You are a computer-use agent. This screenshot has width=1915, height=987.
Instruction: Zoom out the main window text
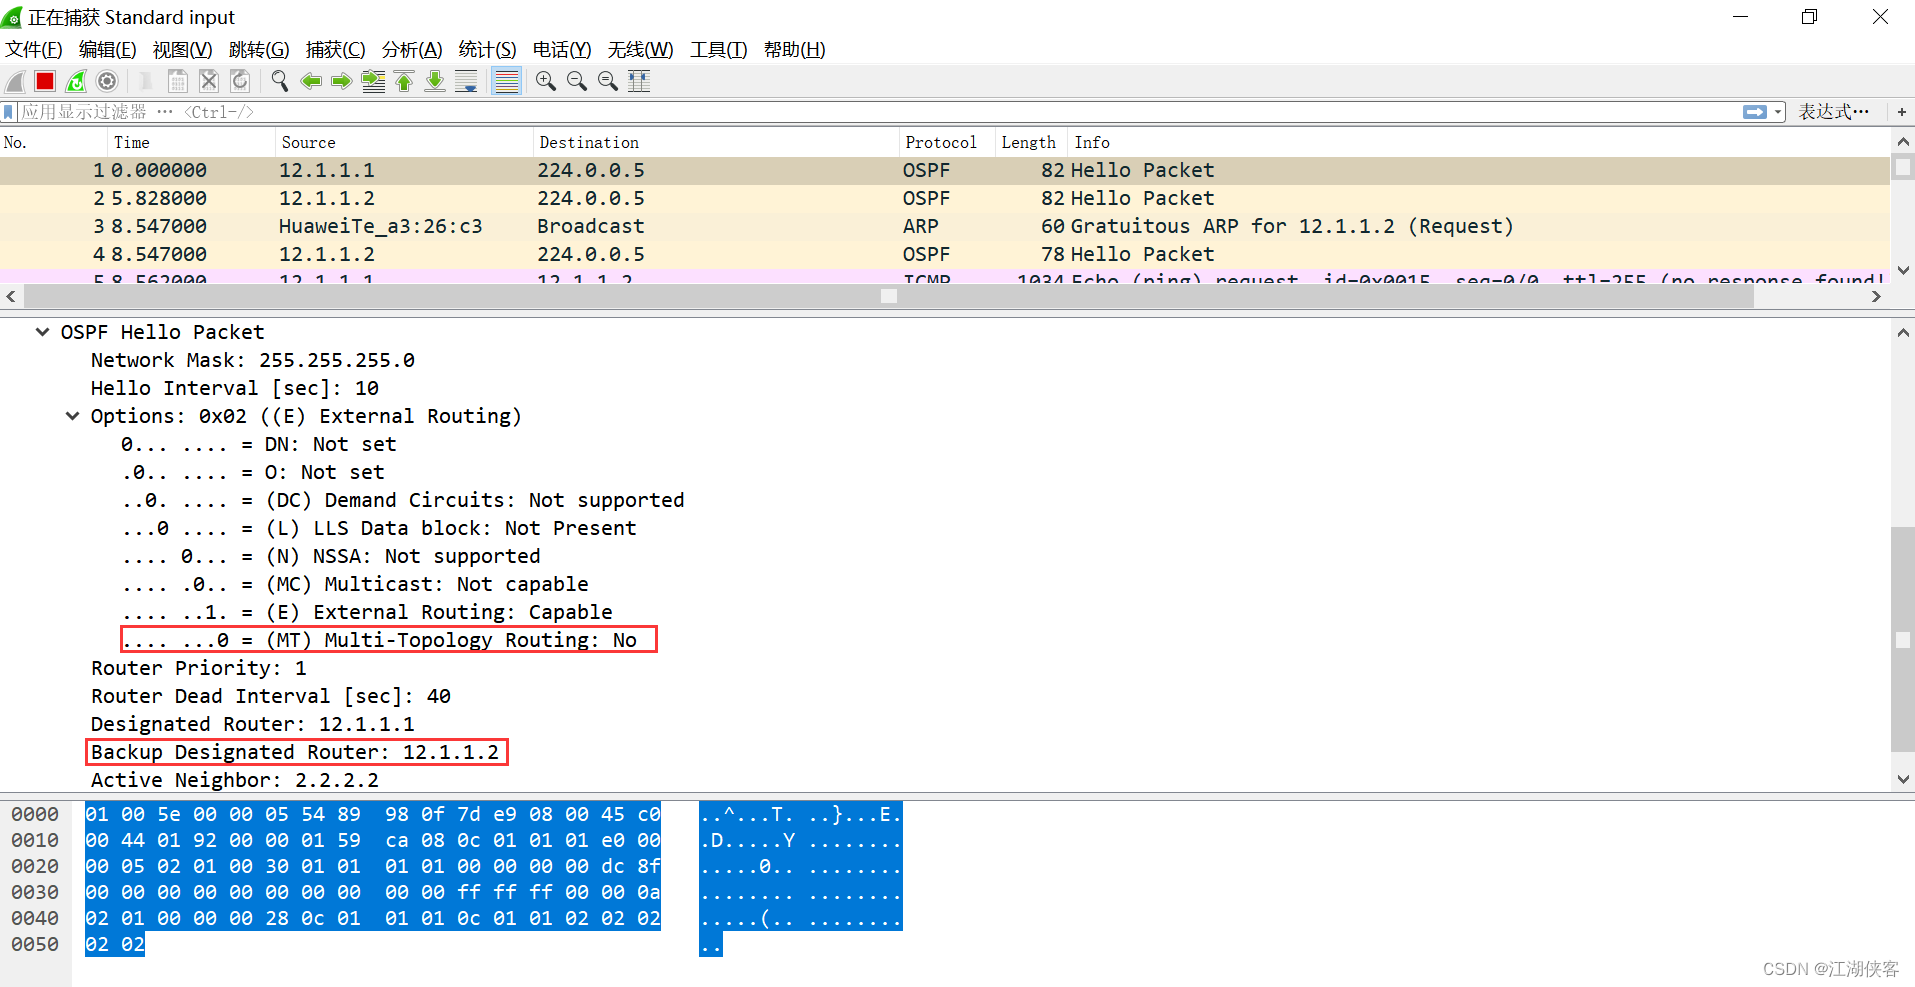tap(577, 82)
